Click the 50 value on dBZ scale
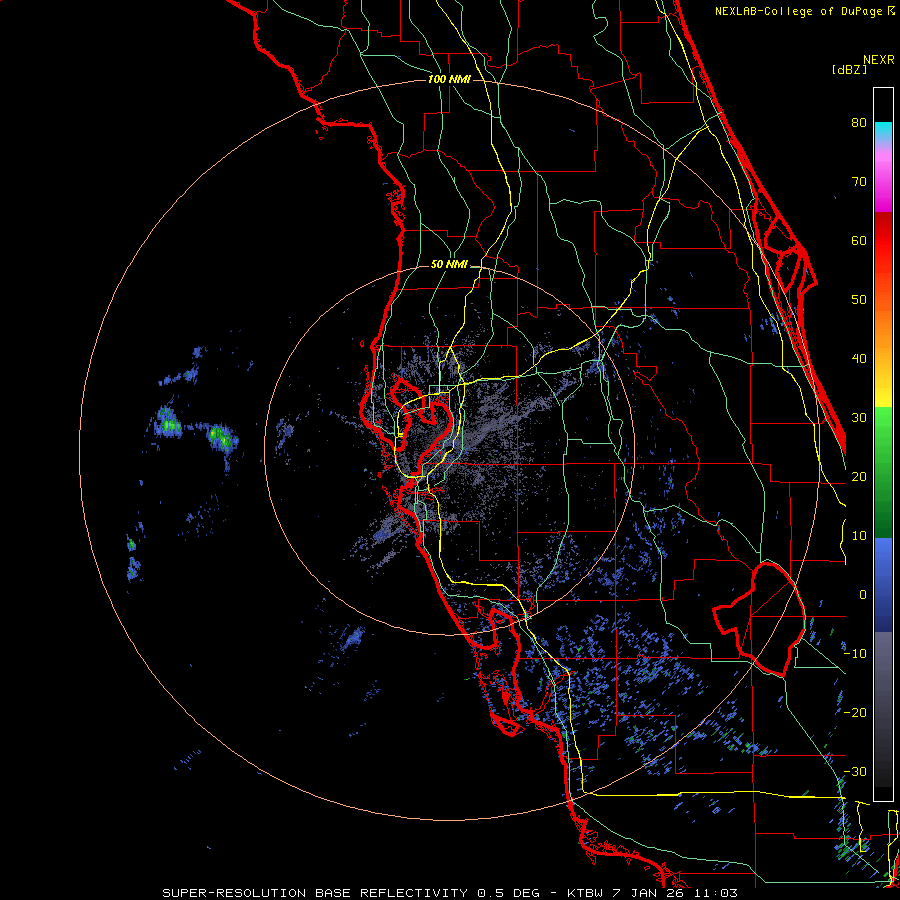Screen dimensions: 900x900 click(859, 300)
